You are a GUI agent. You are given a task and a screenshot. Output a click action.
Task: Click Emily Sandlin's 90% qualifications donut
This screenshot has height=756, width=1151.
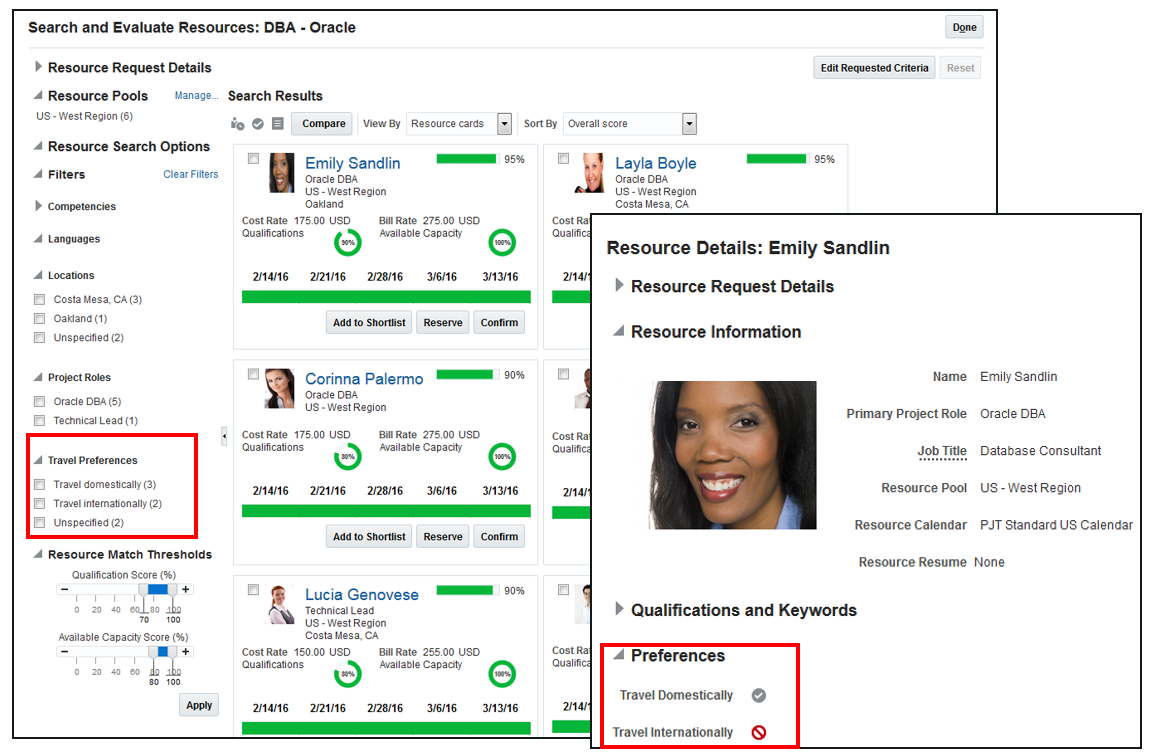pos(347,243)
